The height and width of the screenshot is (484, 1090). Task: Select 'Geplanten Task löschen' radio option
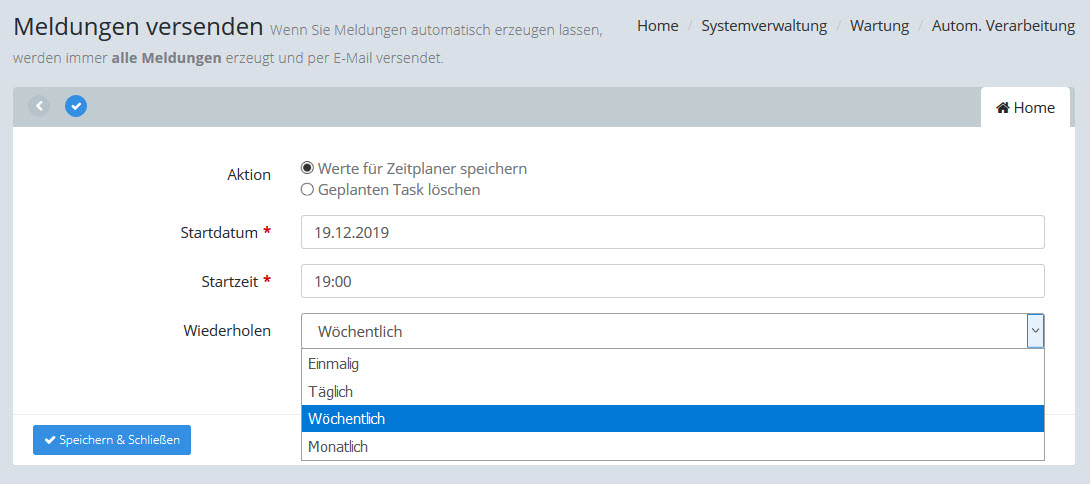coord(308,190)
